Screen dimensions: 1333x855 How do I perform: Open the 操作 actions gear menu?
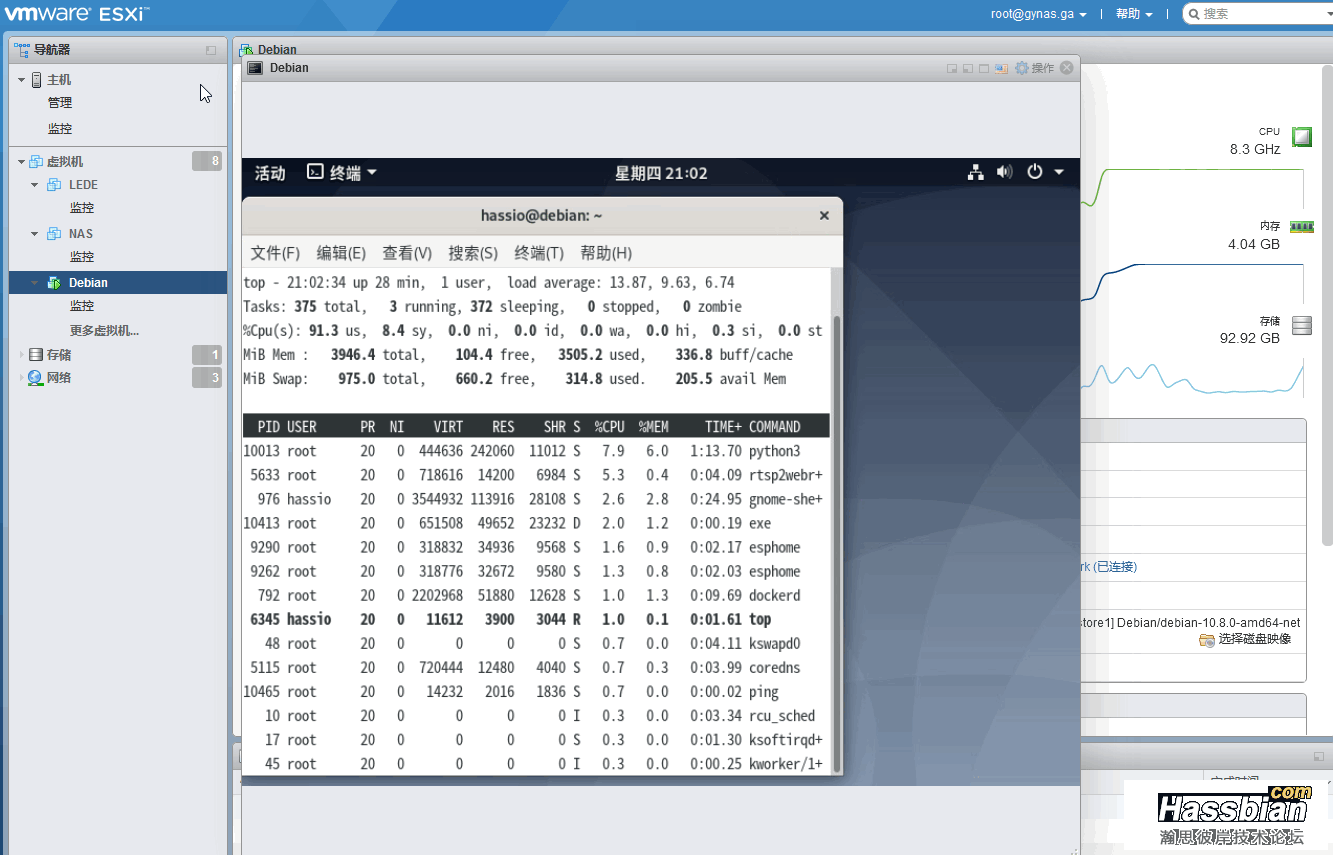tap(1035, 68)
